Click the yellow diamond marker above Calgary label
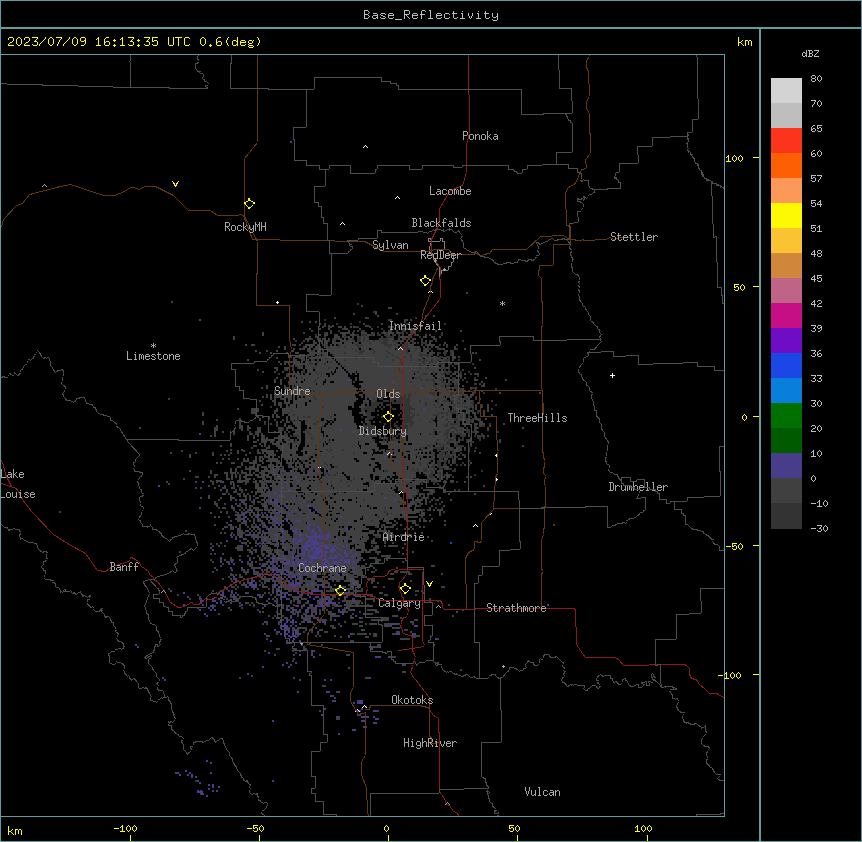Image resolution: width=862 pixels, height=842 pixels. click(406, 589)
